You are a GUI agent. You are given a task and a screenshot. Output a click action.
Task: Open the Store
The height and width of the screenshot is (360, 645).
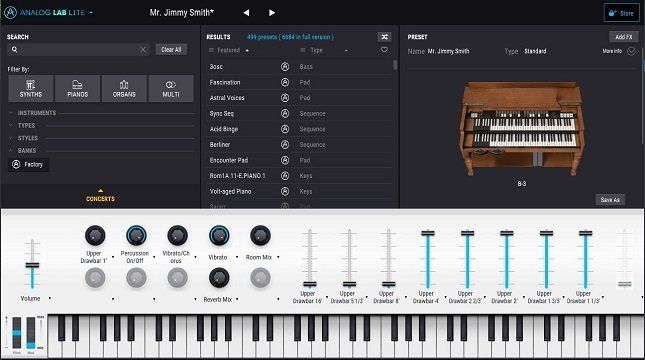click(x=622, y=13)
